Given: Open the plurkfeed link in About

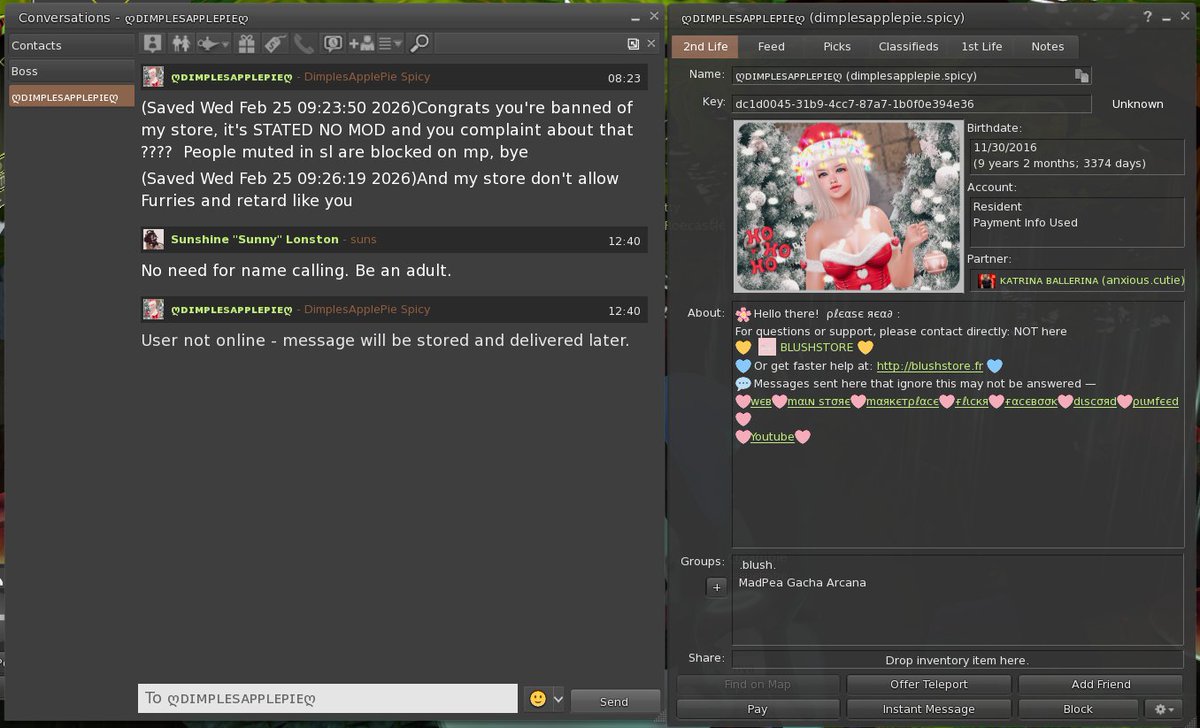Looking at the screenshot, I should [x=1156, y=401].
